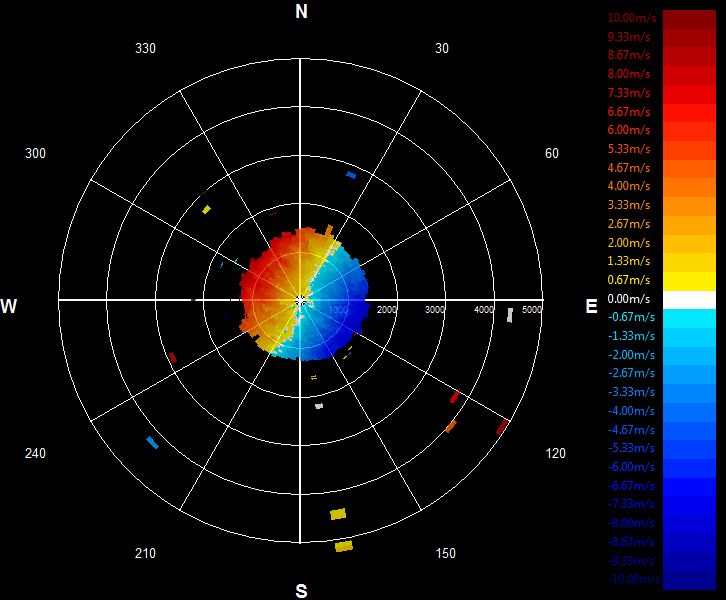Click the -0.67m/s legend label

pos(631,317)
